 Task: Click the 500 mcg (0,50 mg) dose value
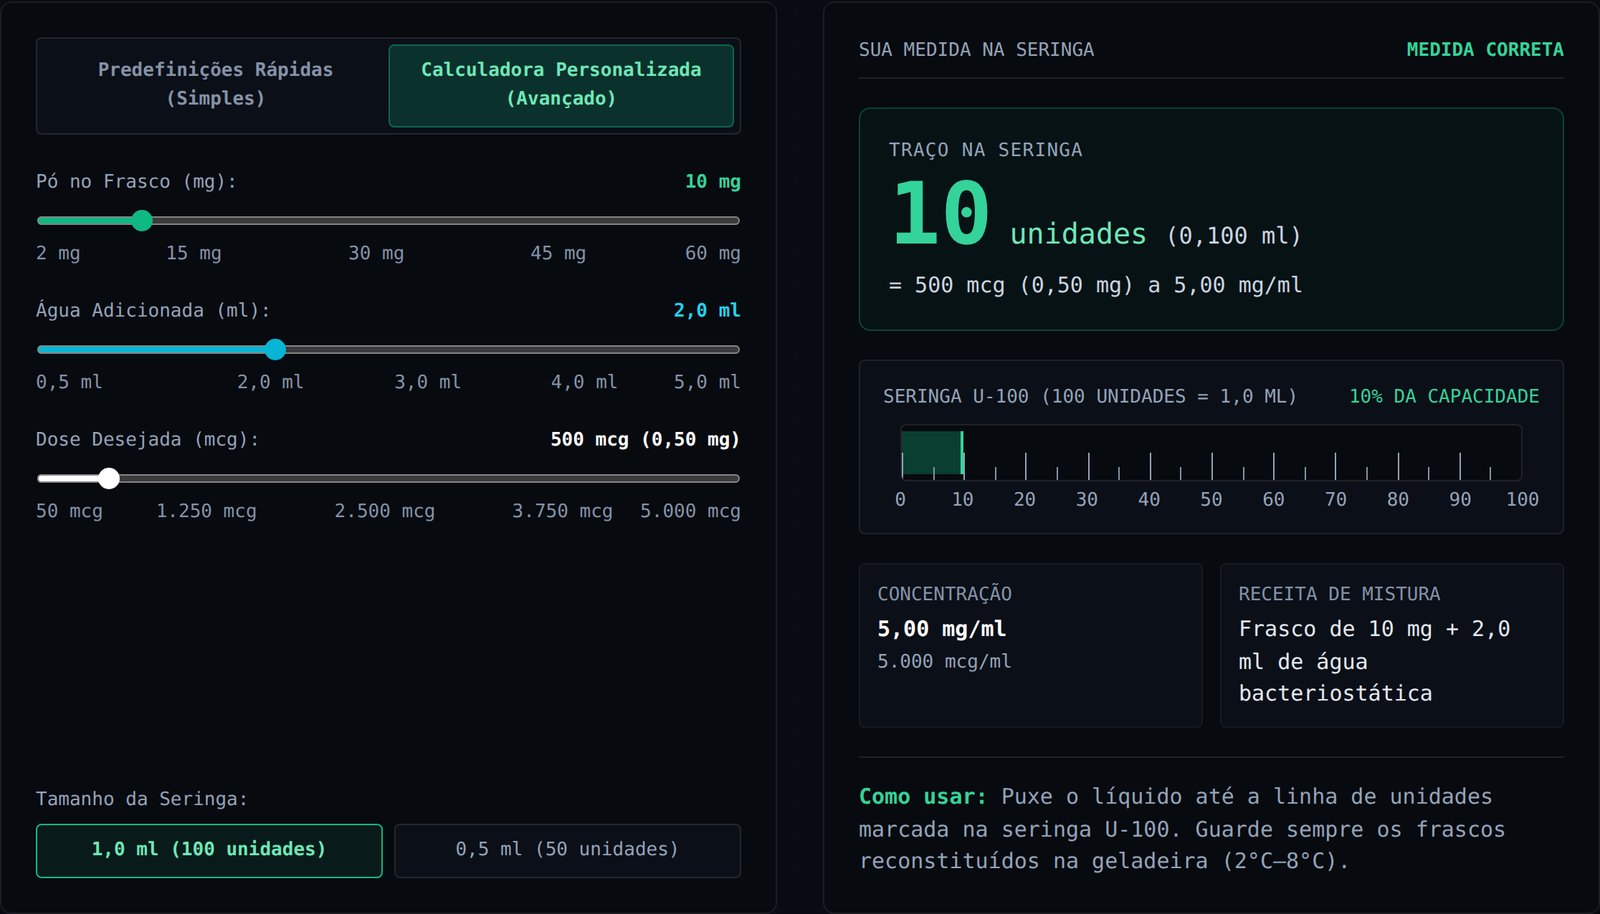pyautogui.click(x=645, y=439)
